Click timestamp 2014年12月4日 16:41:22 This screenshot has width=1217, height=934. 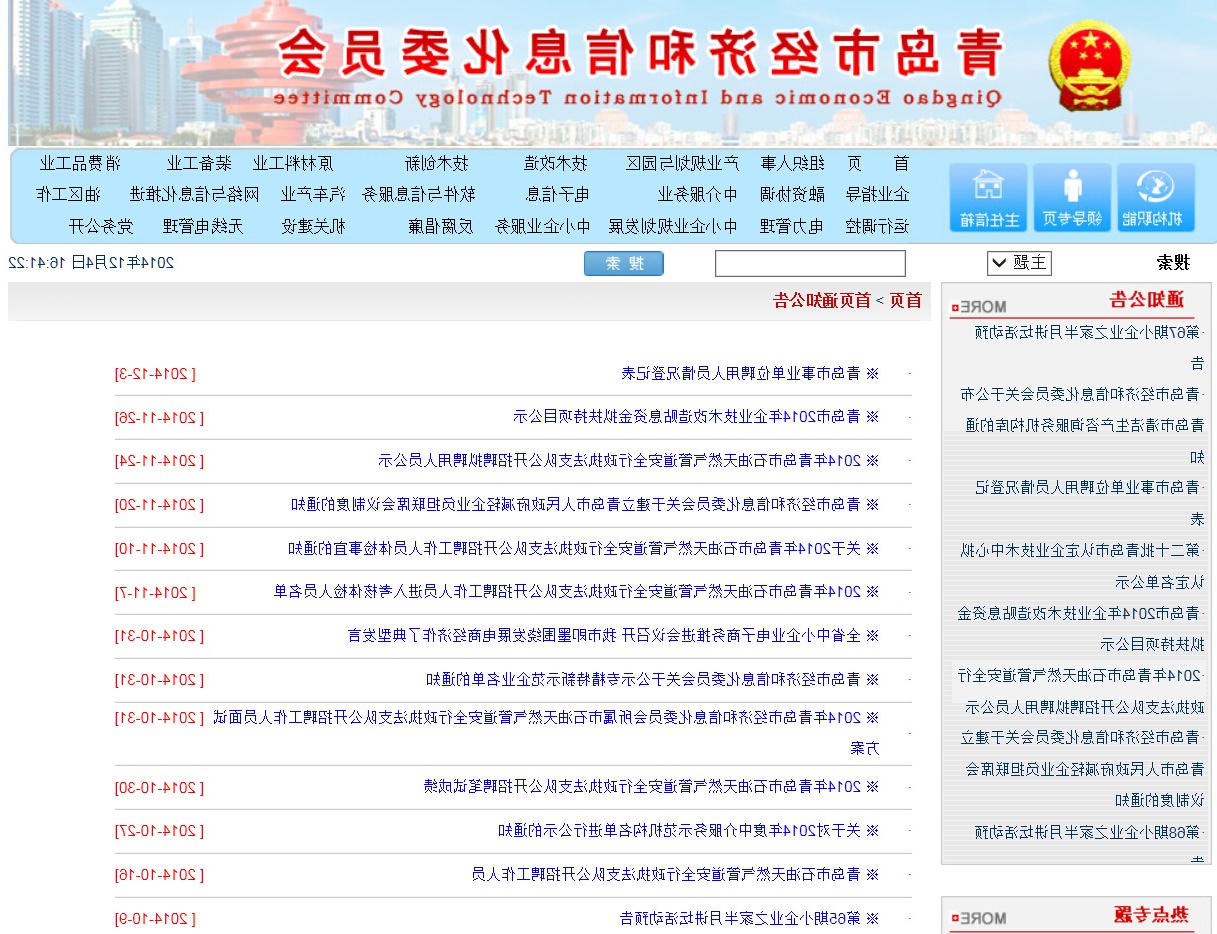[91, 263]
